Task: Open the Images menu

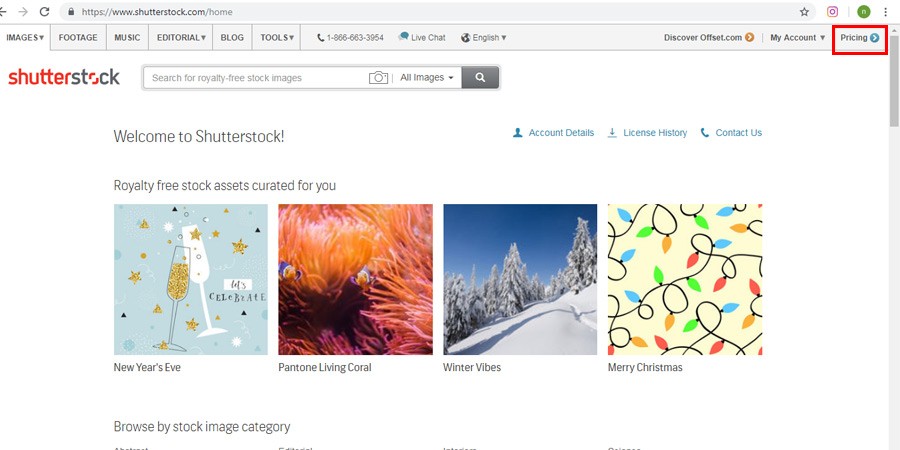Action: pyautogui.click(x=25, y=38)
